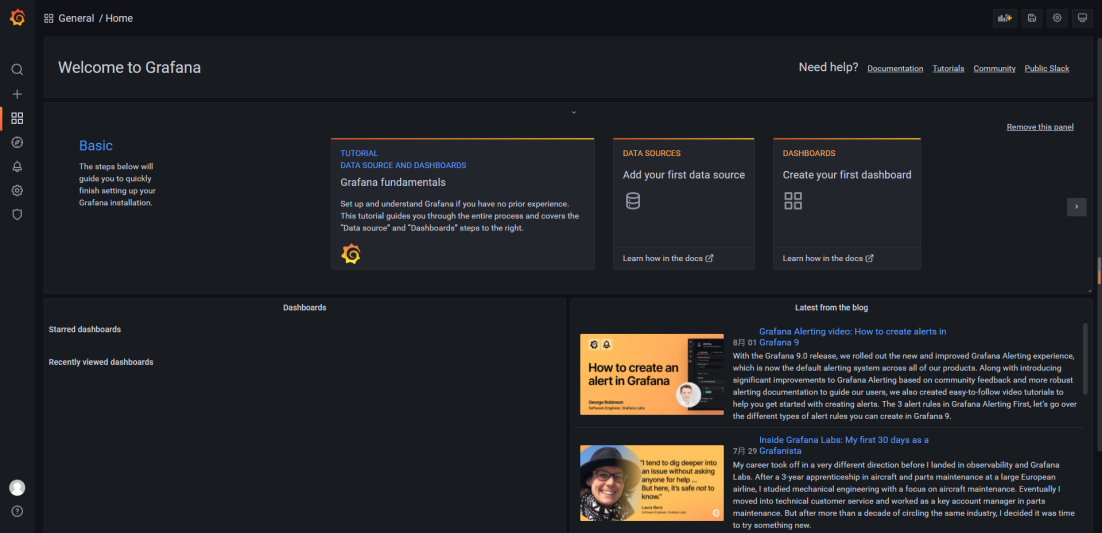Open the Server Admin shield icon
Image resolution: width=1102 pixels, height=533 pixels.
(18, 214)
